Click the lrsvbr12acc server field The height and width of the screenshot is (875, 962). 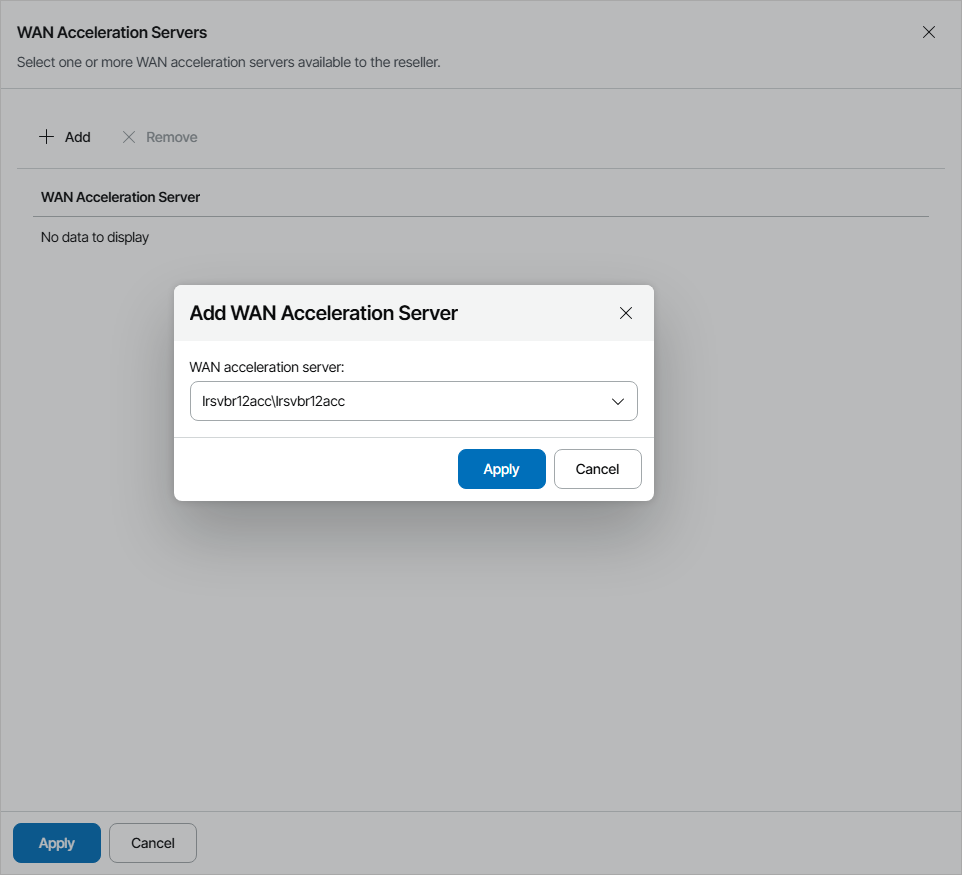[x=400, y=400]
